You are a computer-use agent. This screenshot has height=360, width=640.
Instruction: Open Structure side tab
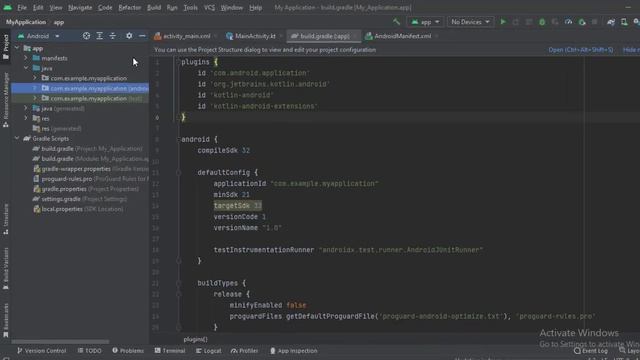6,219
